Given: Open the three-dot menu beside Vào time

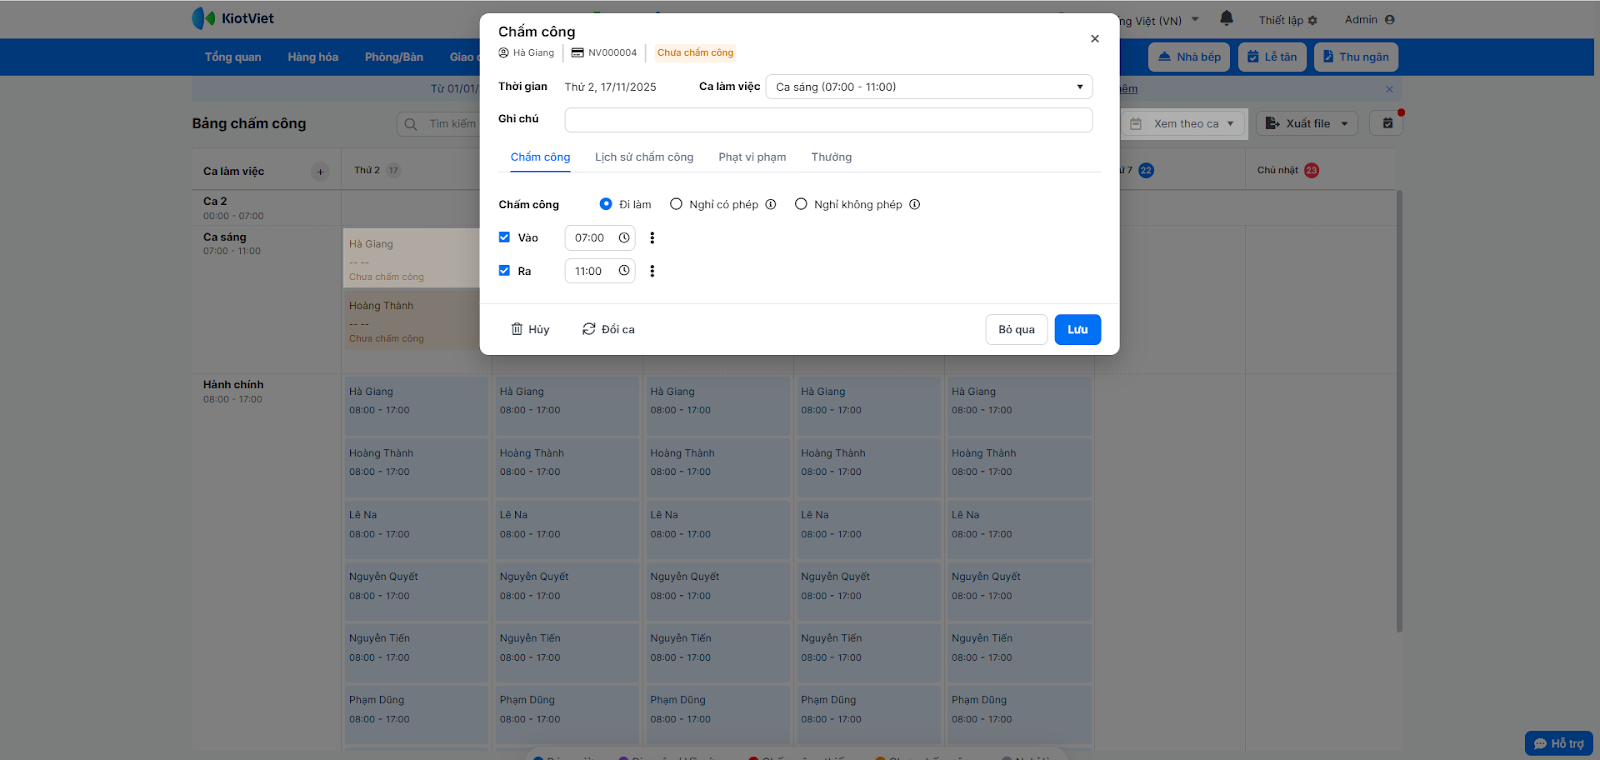Looking at the screenshot, I should click(x=652, y=238).
